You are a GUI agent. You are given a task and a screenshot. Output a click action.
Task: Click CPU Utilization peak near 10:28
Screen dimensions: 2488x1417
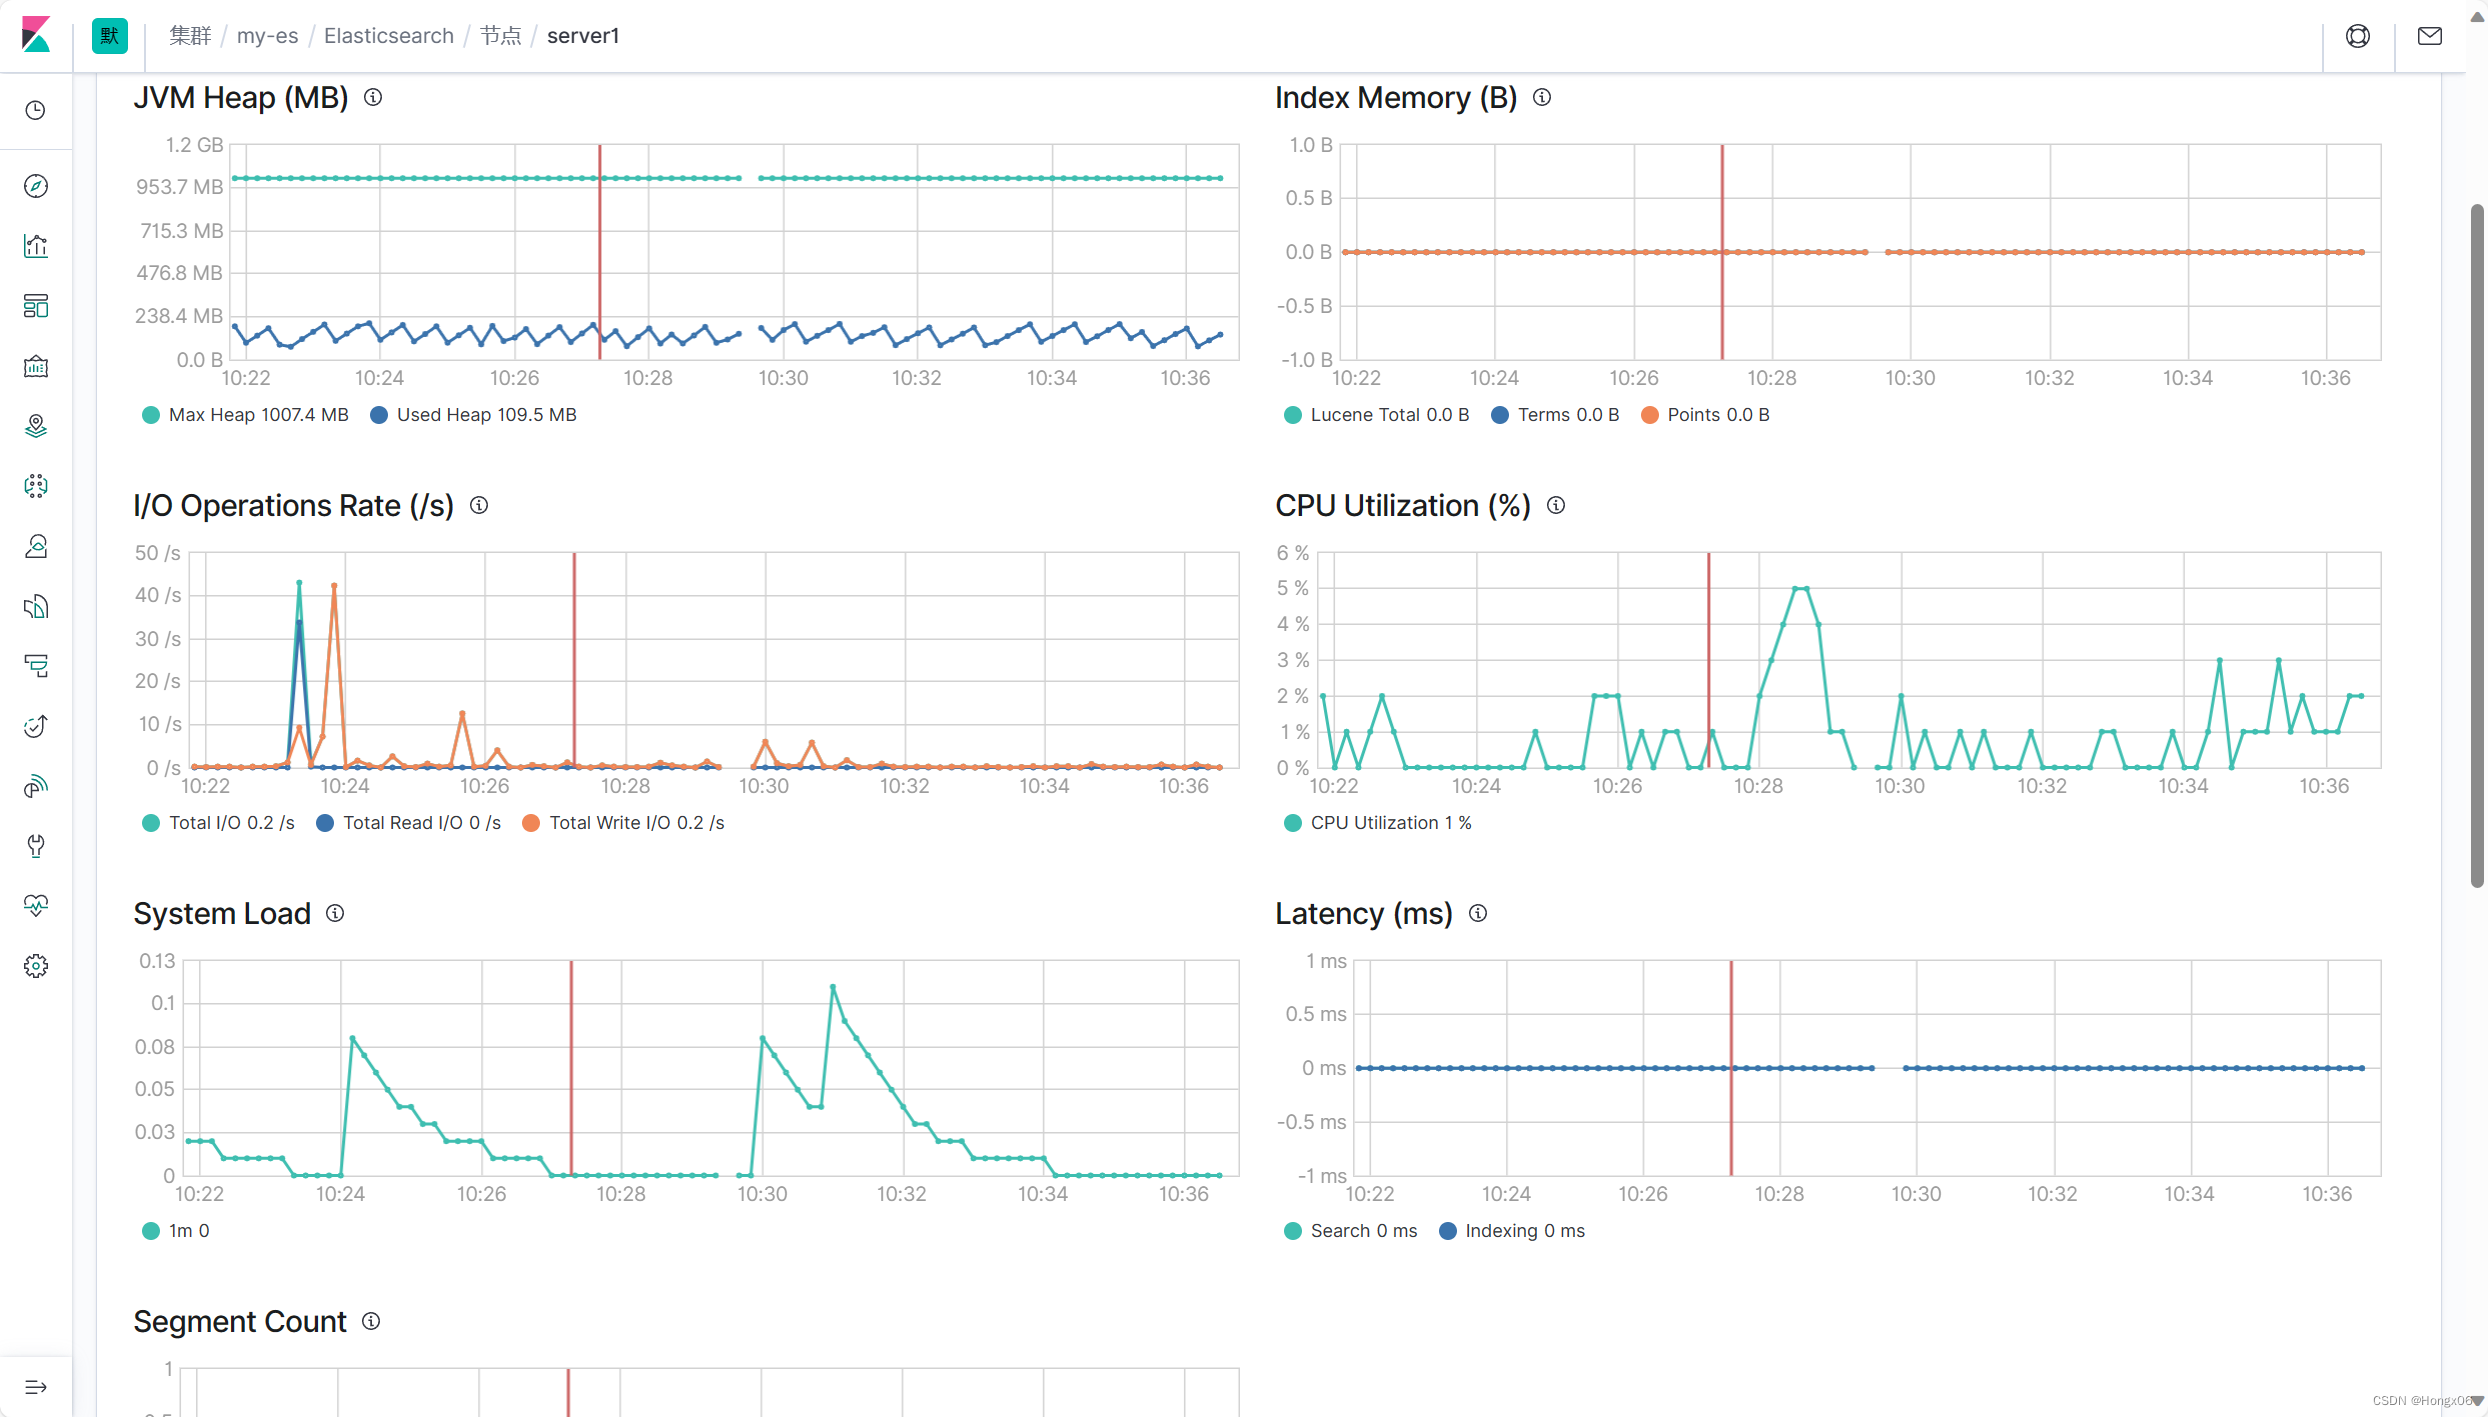[x=1800, y=589]
